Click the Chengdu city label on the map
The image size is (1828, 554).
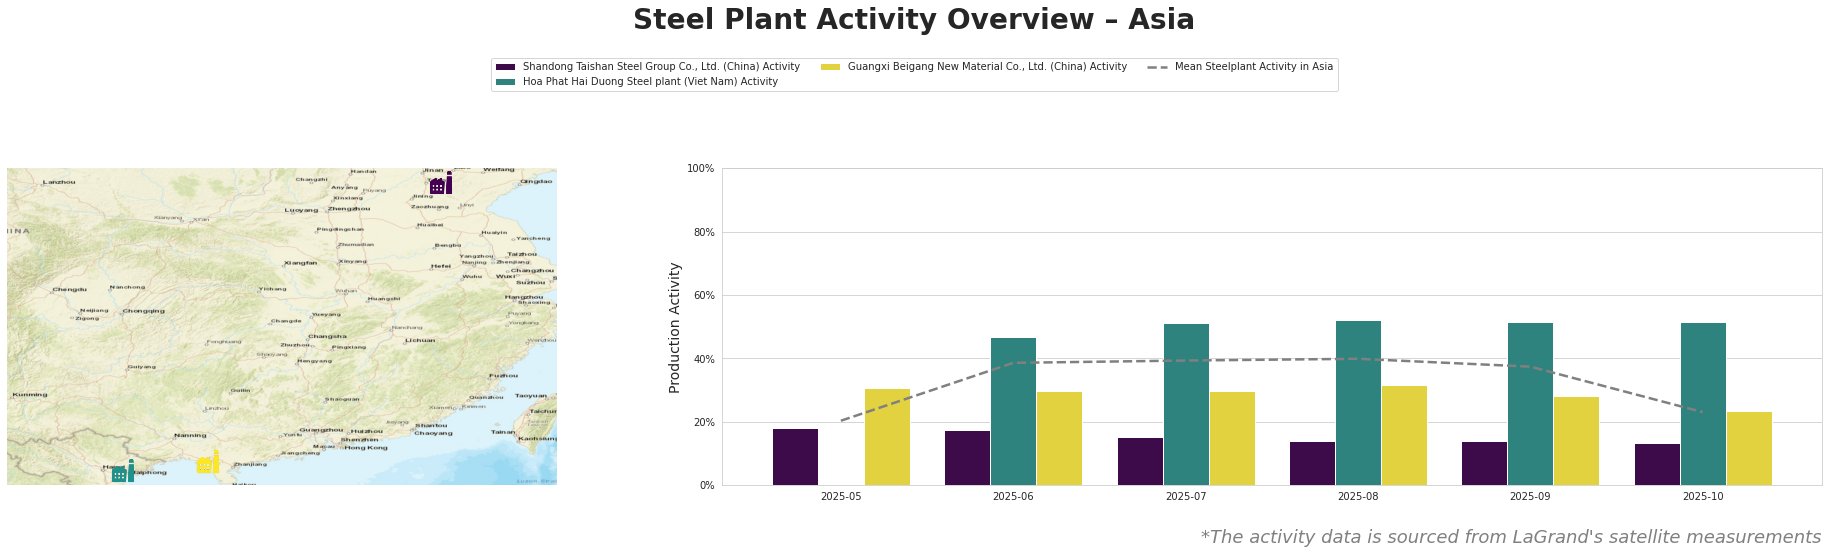70,290
